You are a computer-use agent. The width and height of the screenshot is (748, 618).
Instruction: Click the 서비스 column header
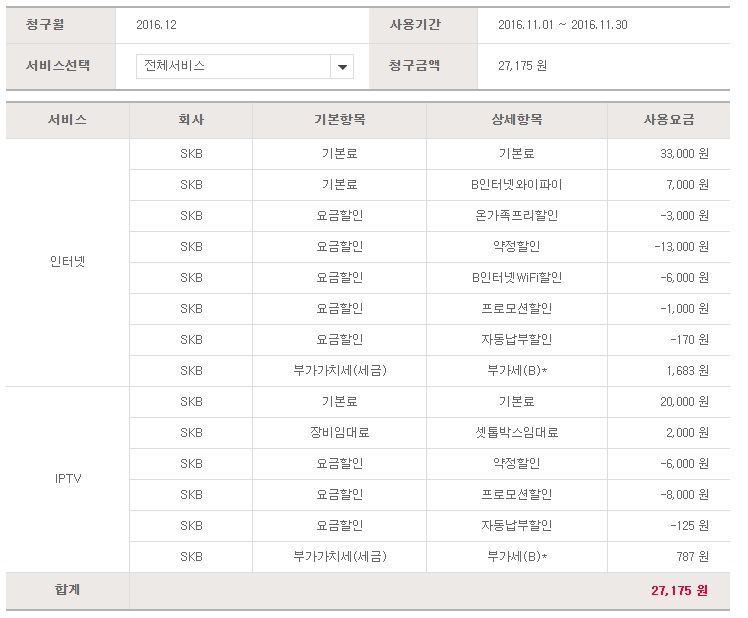tap(67, 120)
